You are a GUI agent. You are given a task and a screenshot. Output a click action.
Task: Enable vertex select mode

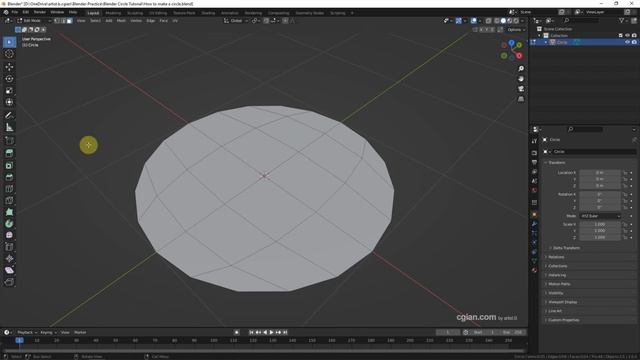[x=57, y=20]
